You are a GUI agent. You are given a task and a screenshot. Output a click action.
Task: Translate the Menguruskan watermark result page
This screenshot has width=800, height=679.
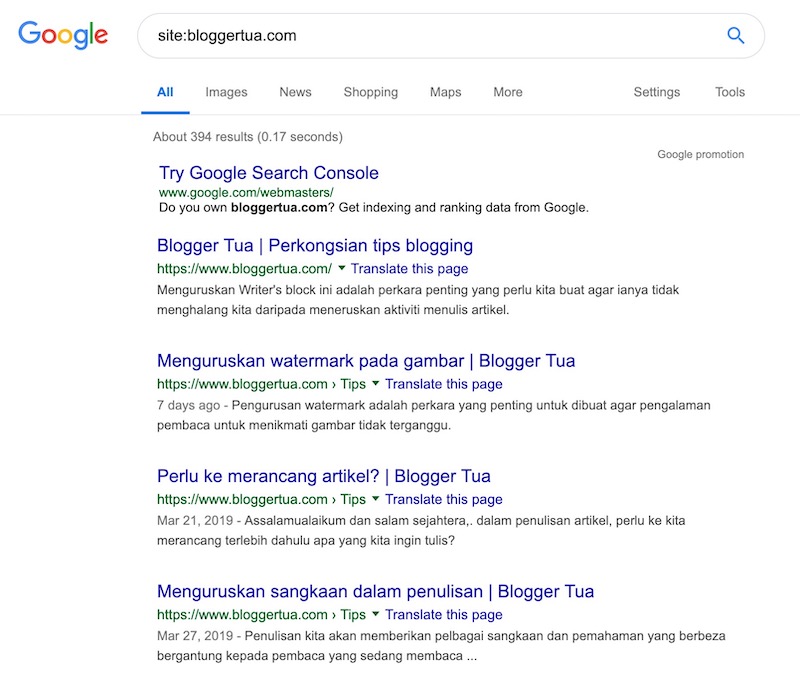pyautogui.click(x=443, y=384)
